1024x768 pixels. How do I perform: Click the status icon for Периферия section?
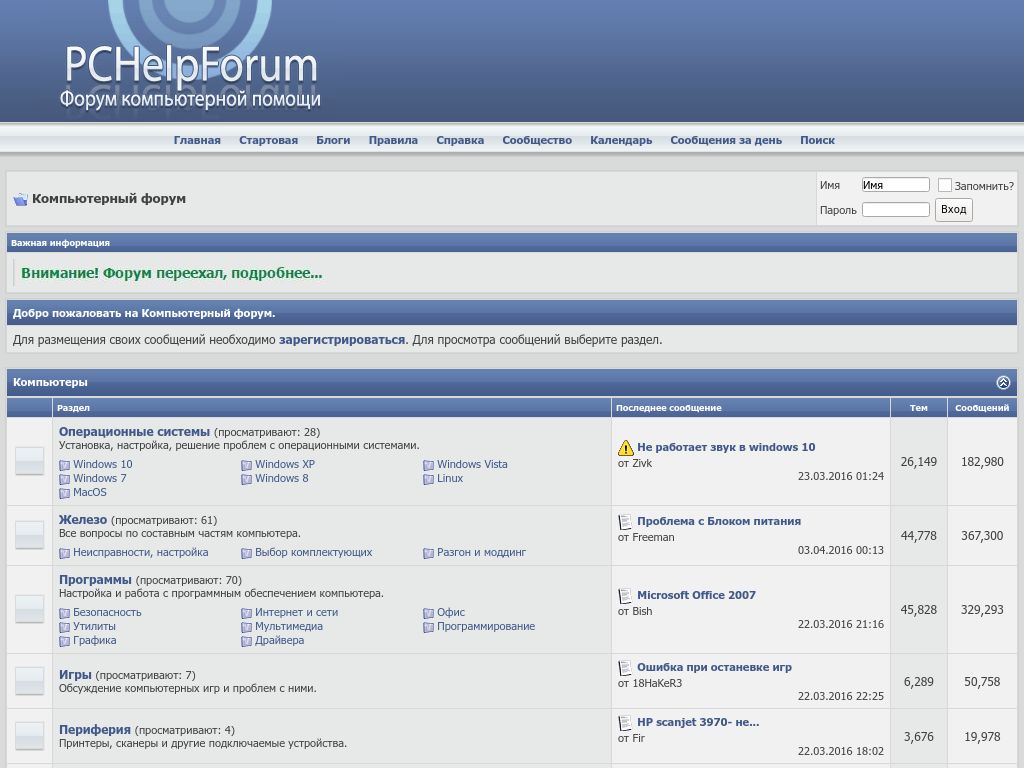coord(29,736)
